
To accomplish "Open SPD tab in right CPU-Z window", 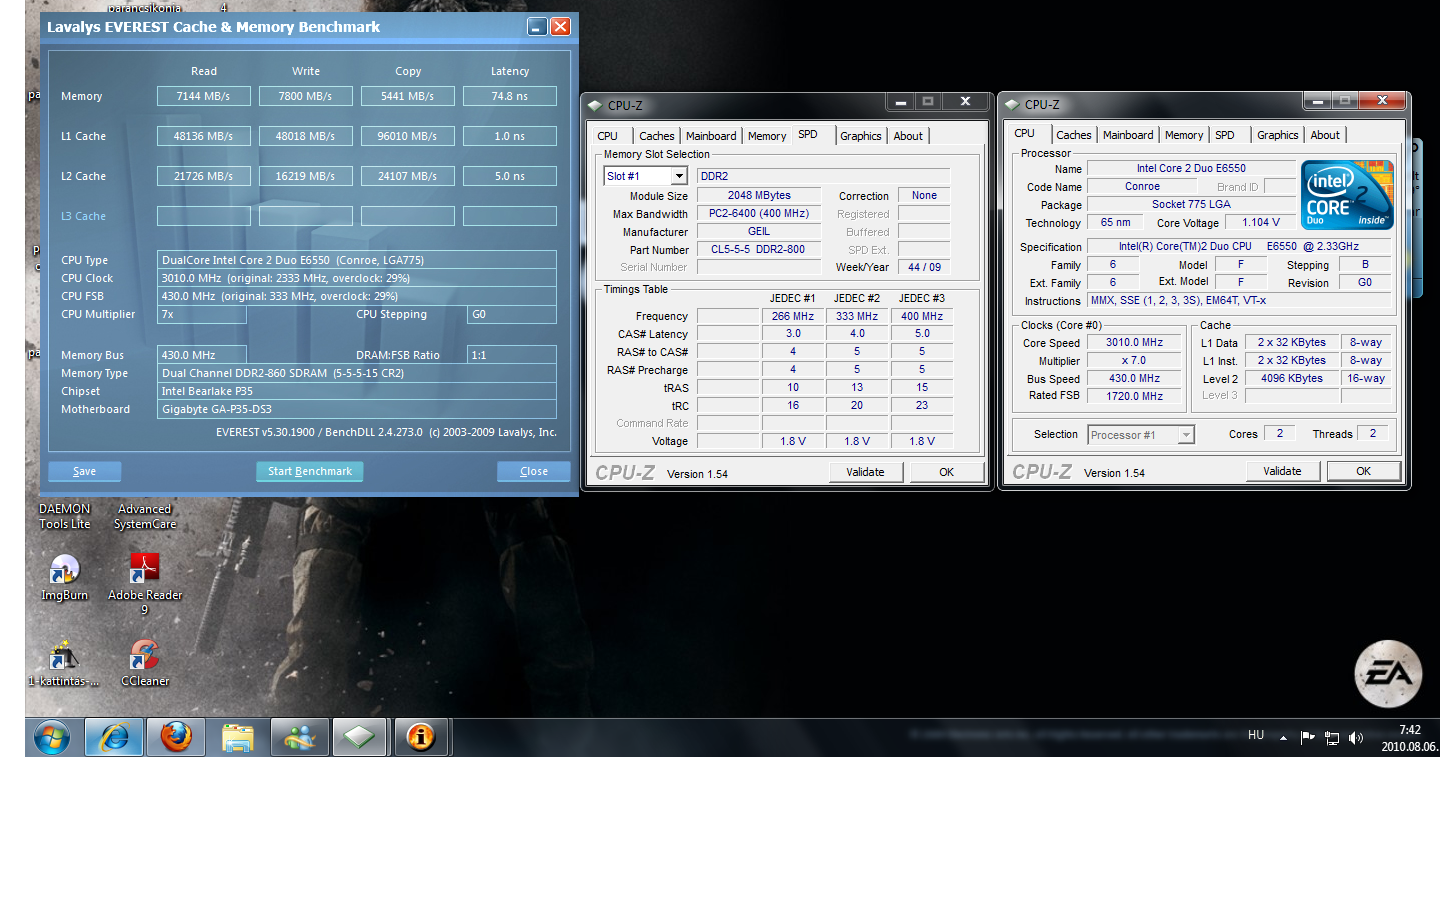I will (1225, 135).
